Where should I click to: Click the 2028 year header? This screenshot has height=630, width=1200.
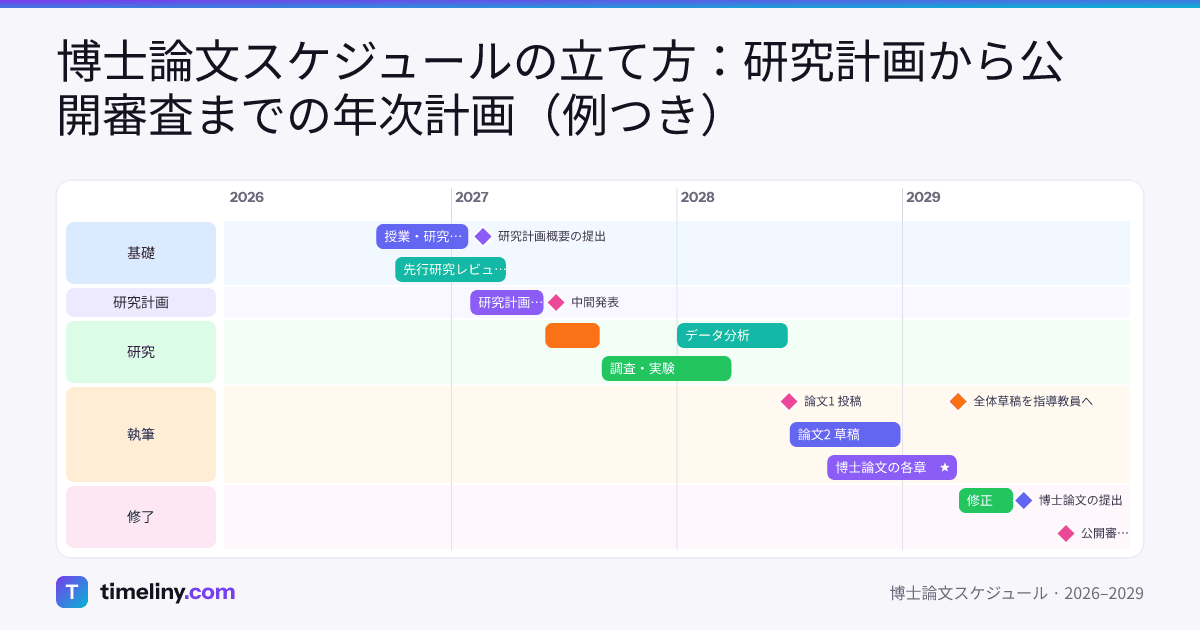(698, 197)
